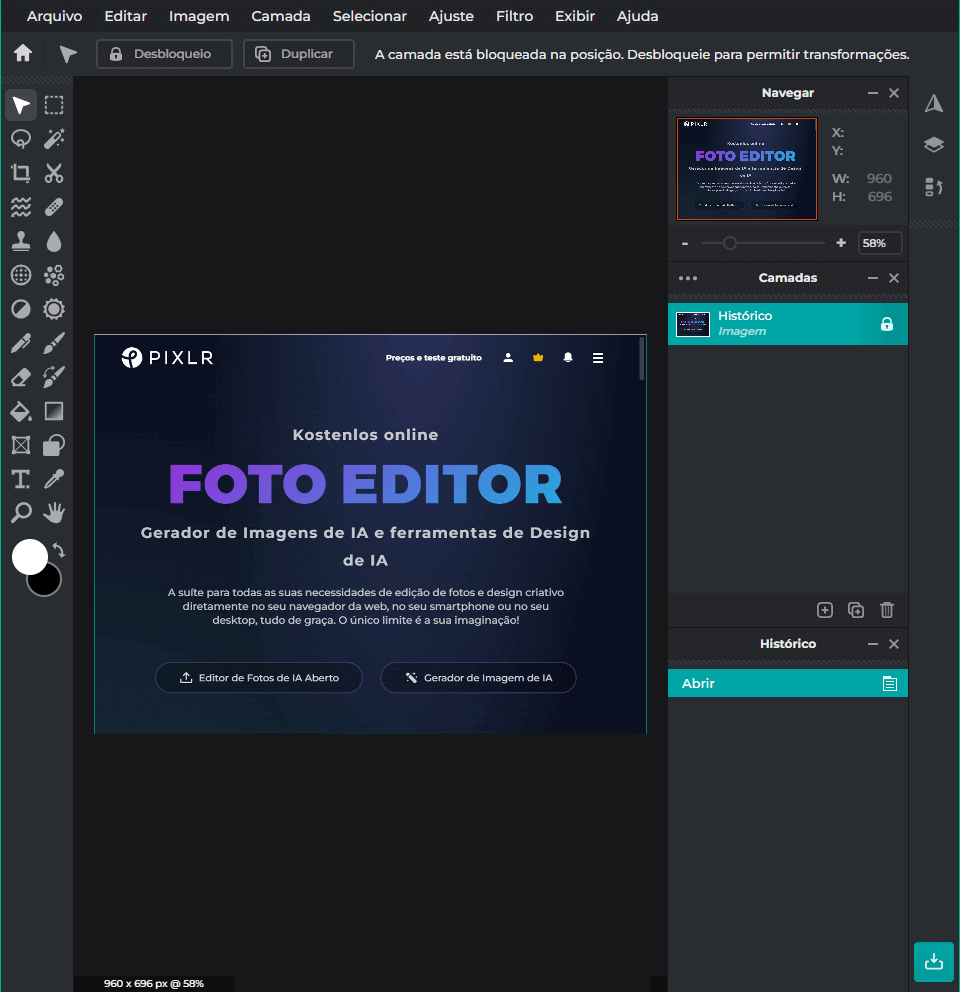This screenshot has height=992, width=960.
Task: Collapse the Camadas panel
Action: tap(873, 278)
